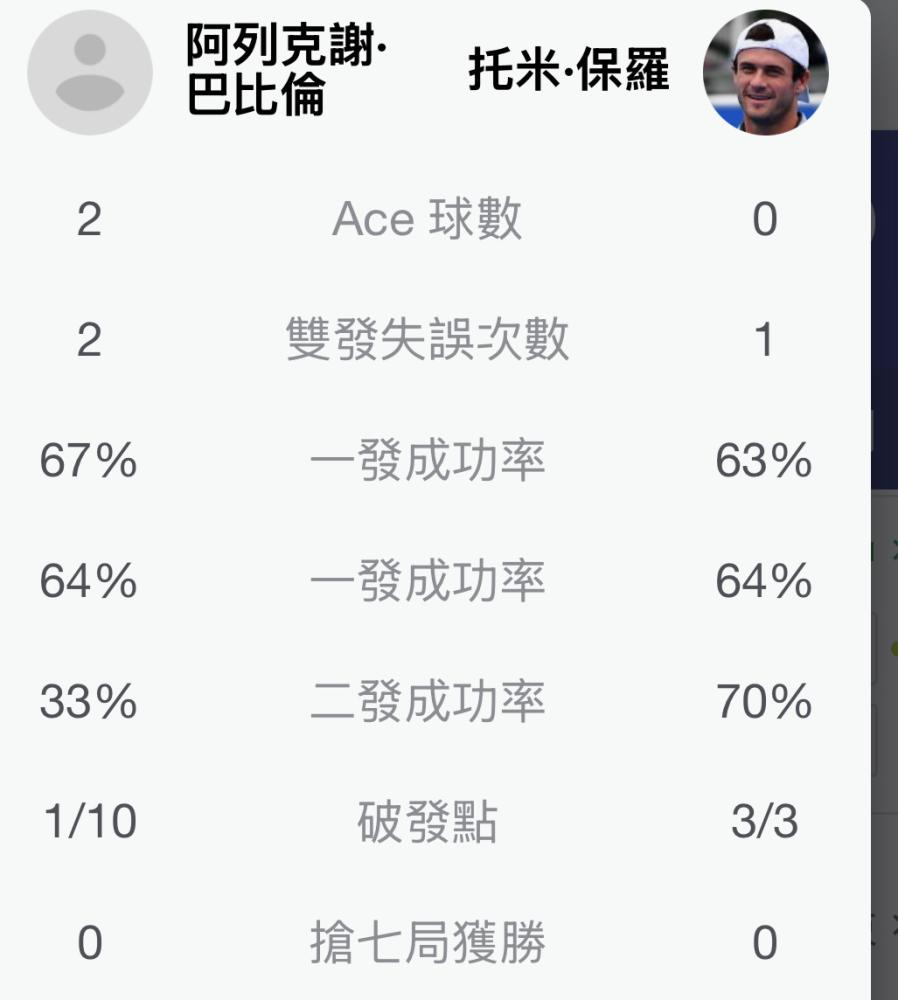Select the 二發成功率 stat label
This screenshot has height=1000, width=898.
pyautogui.click(x=427, y=701)
